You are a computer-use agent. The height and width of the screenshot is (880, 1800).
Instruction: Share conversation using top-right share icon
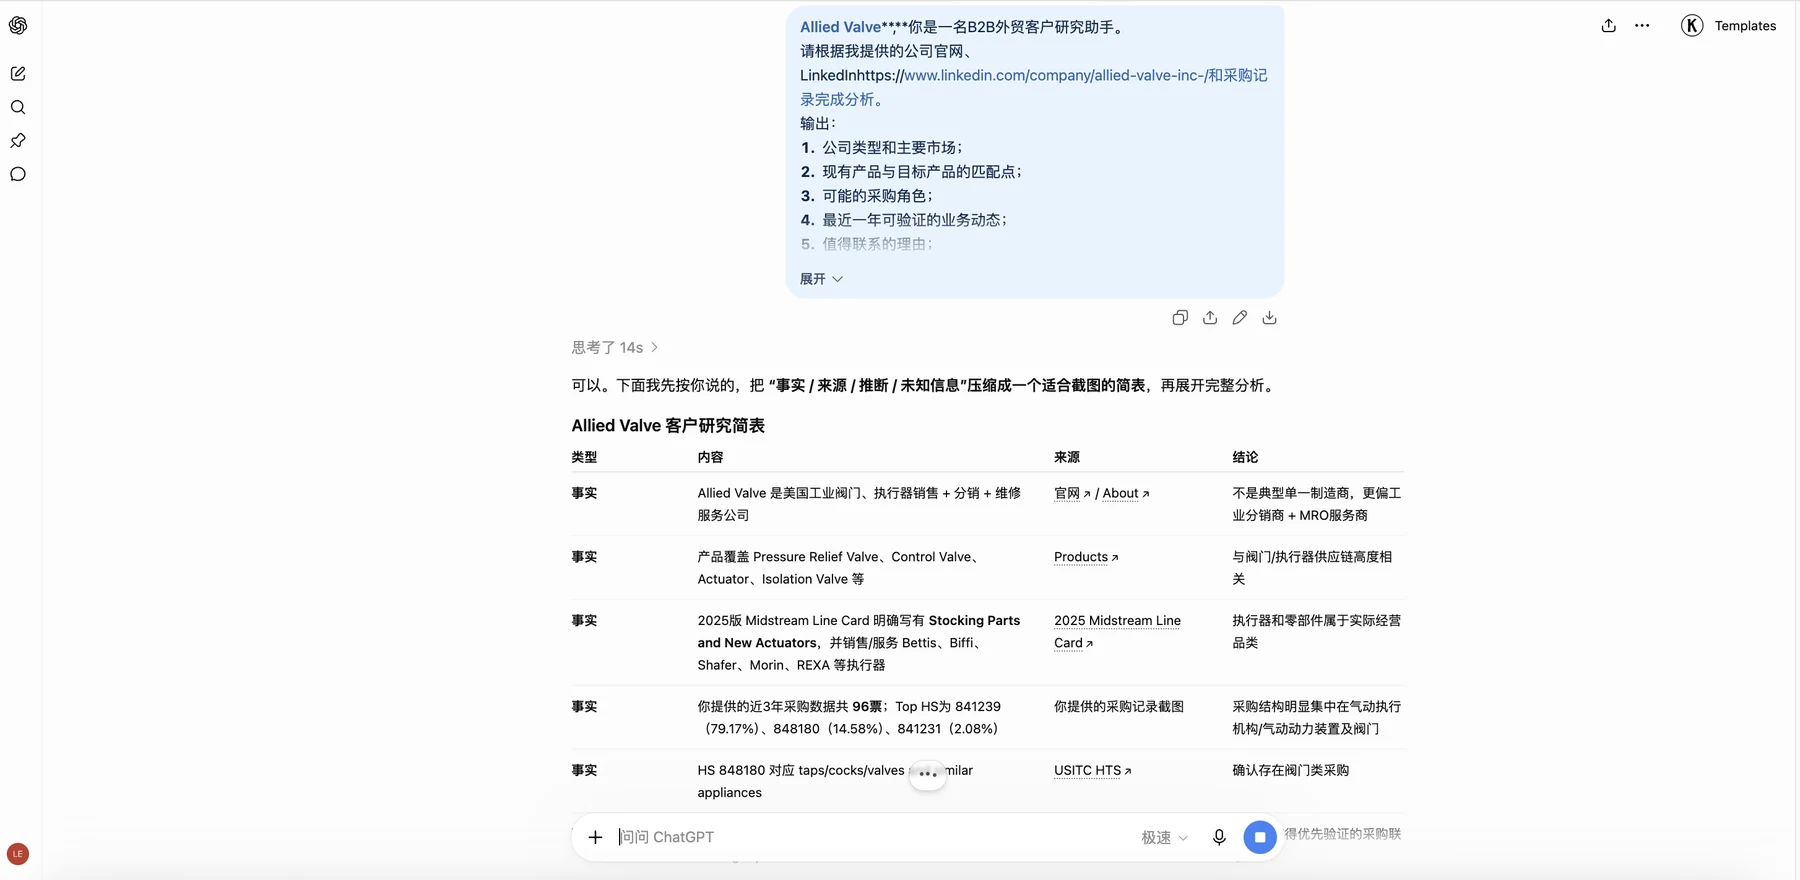pos(1608,26)
